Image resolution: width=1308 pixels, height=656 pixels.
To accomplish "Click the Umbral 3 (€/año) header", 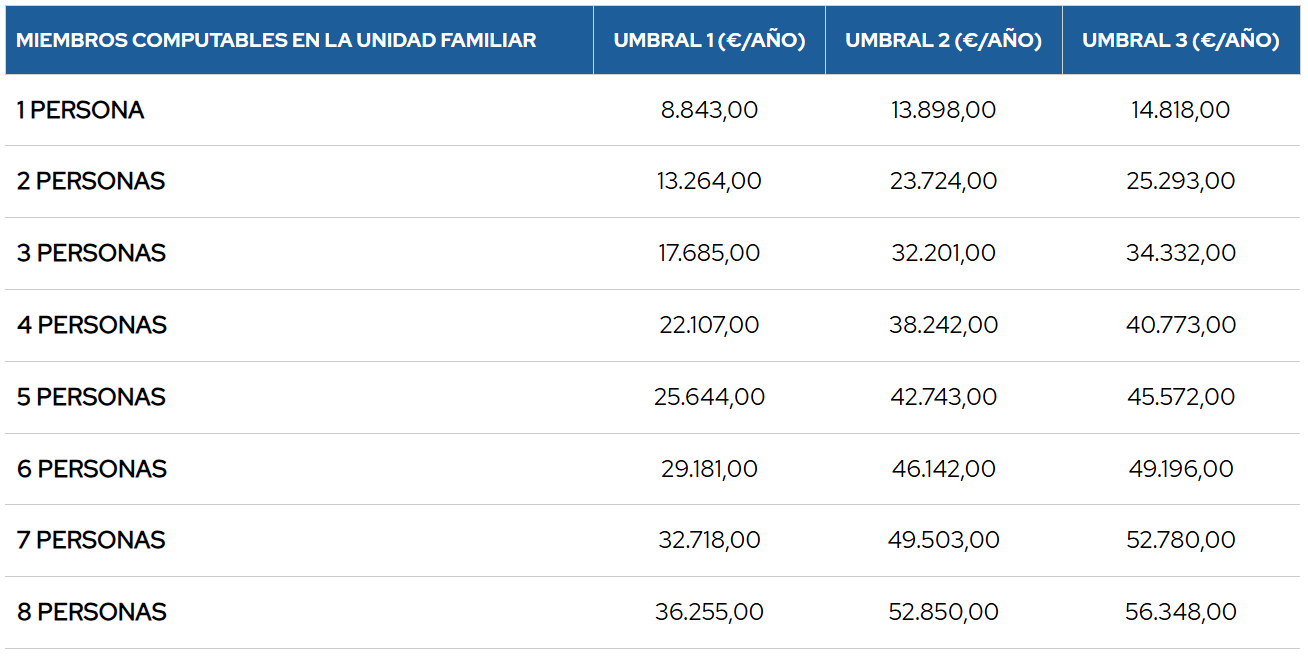I will (x=1180, y=41).
